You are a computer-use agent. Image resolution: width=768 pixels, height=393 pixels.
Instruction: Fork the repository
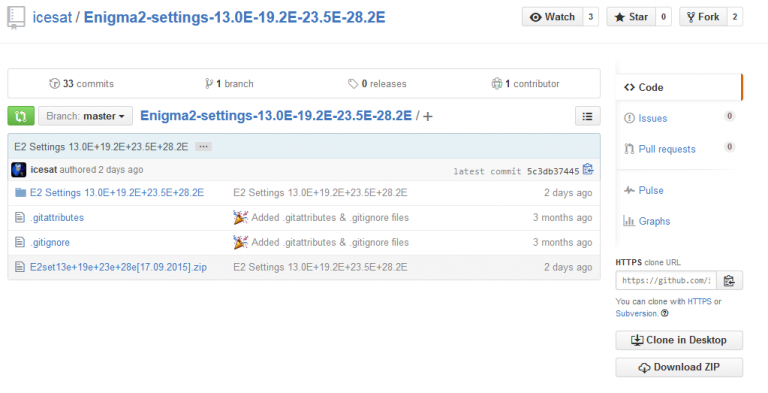pos(703,17)
